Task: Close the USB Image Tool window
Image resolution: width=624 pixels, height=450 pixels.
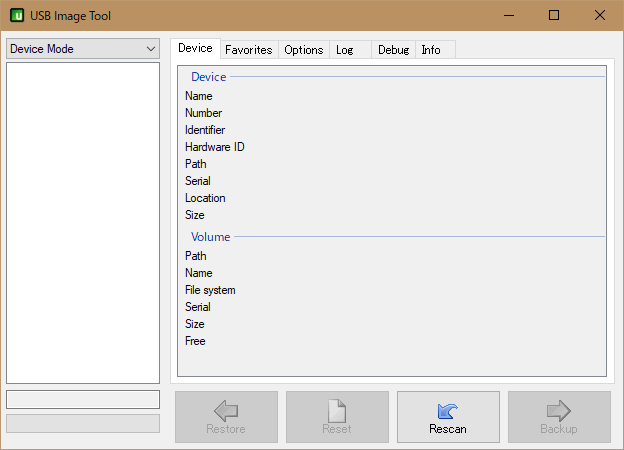Action: [600, 15]
